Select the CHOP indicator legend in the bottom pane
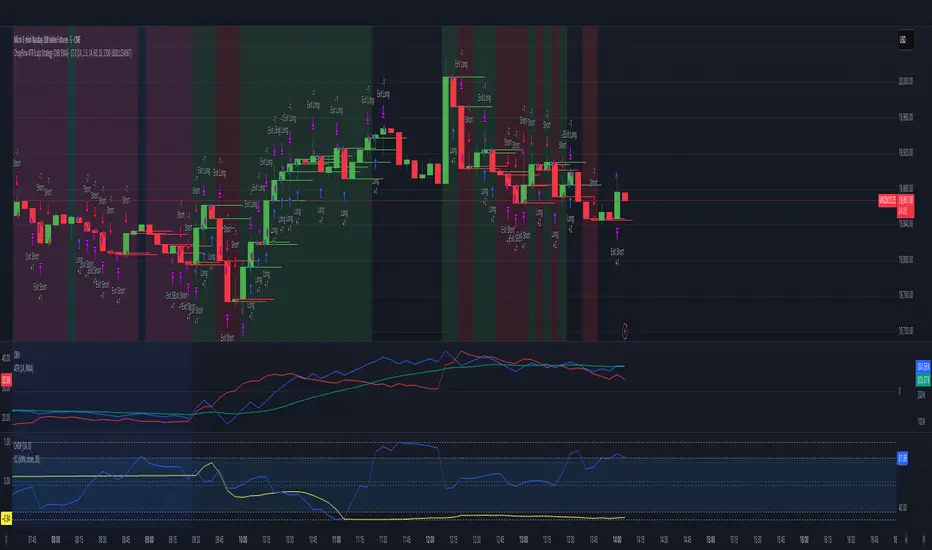The height and width of the screenshot is (550, 932). 22,445
